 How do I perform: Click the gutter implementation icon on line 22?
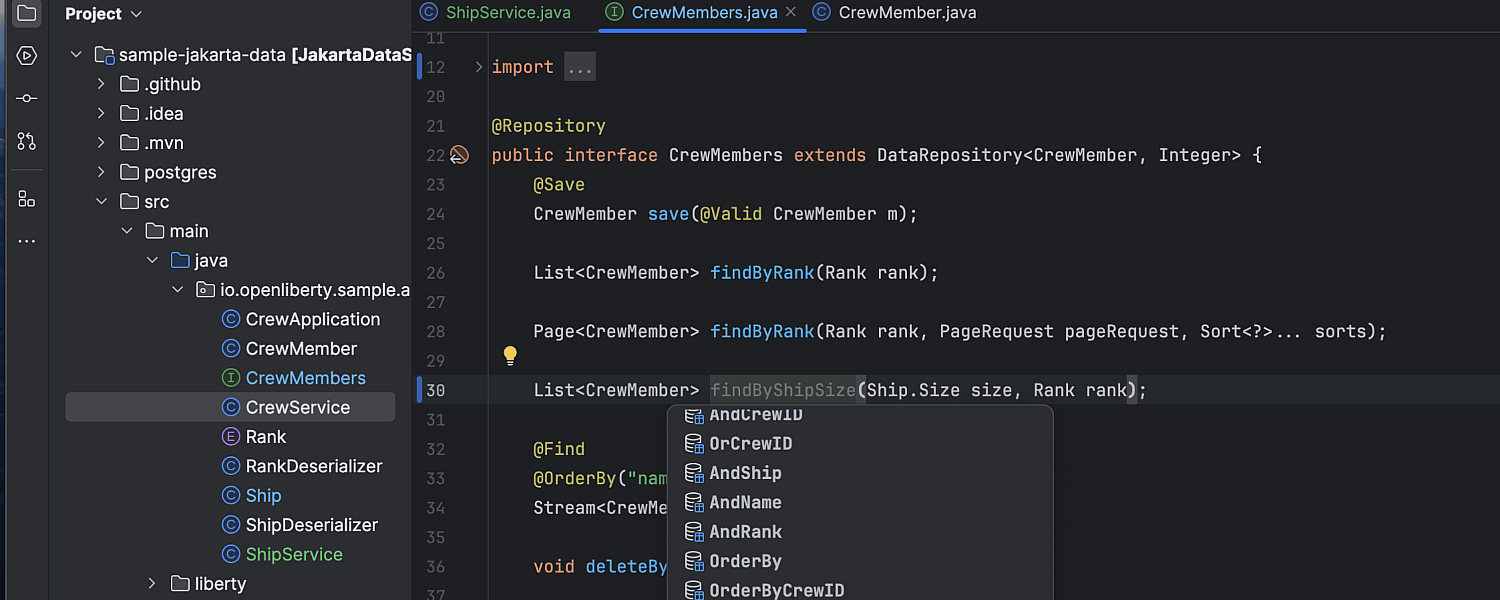[459, 155]
